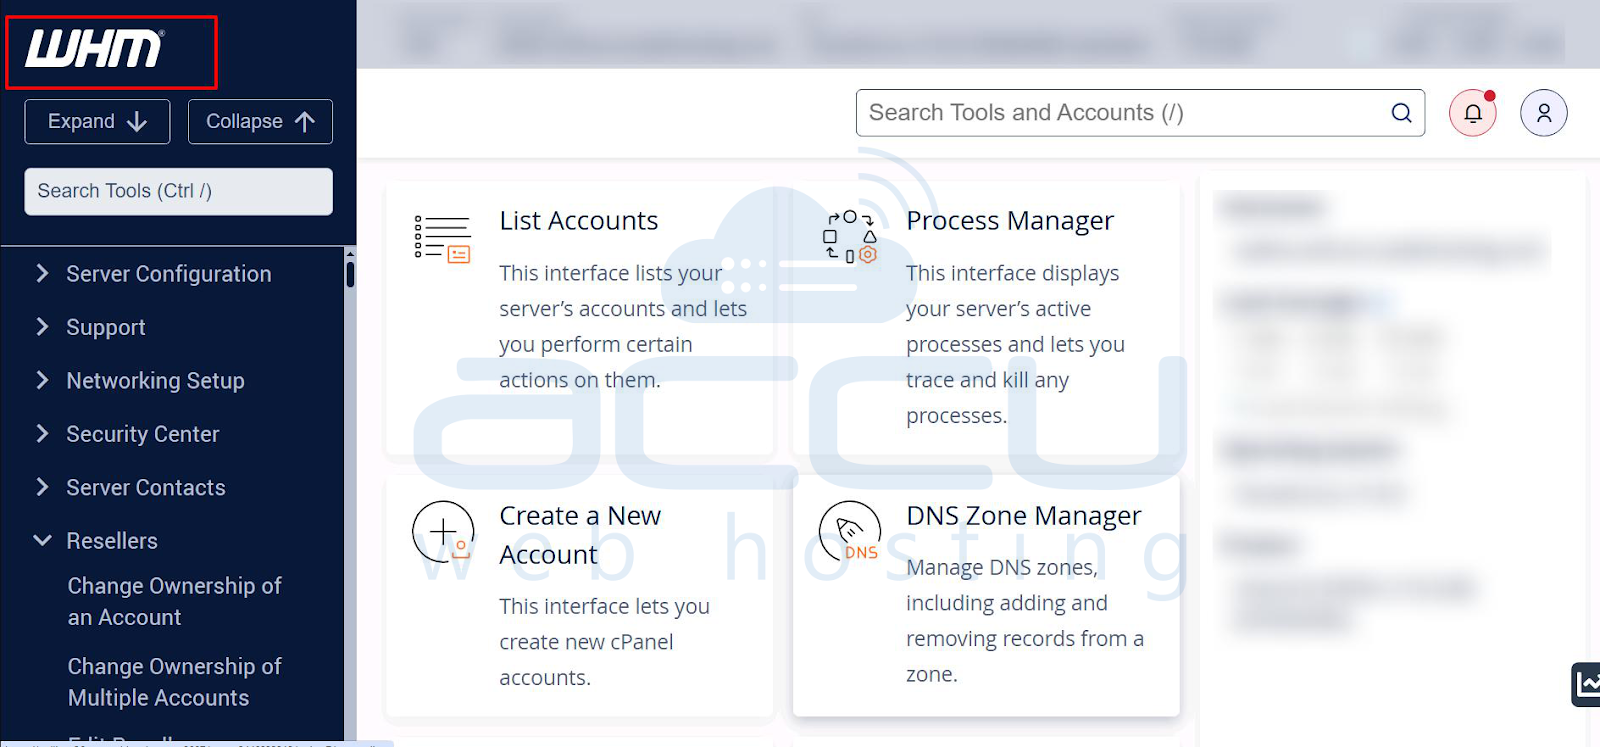Click the Create a New Account icon
Image resolution: width=1600 pixels, height=747 pixels.
[x=443, y=531]
